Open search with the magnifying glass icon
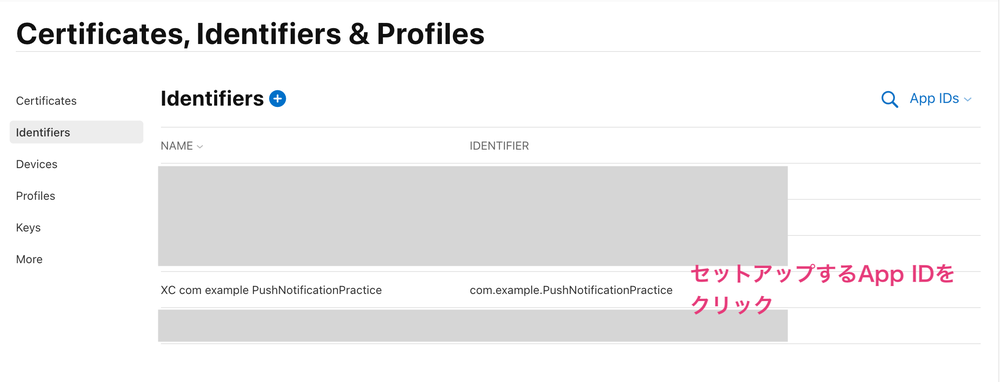 pyautogui.click(x=890, y=99)
